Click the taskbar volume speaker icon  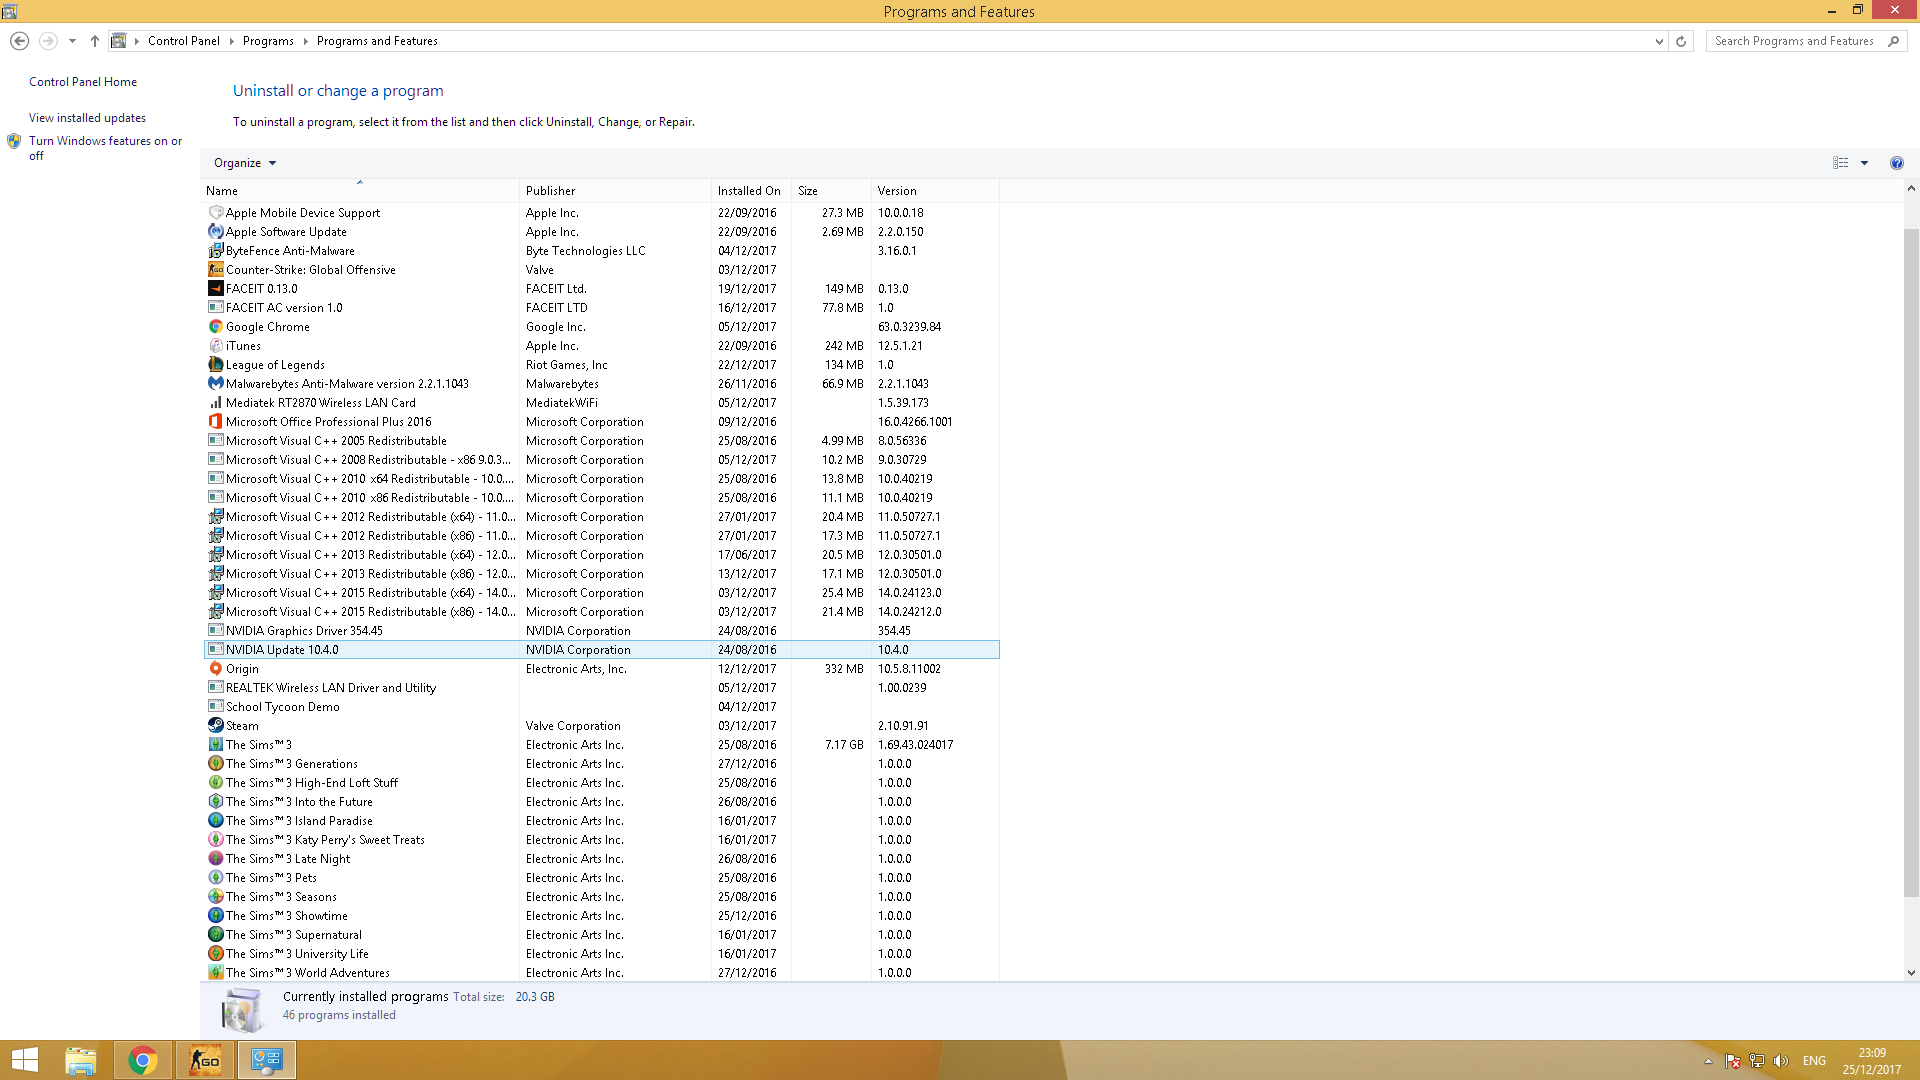(1781, 1061)
